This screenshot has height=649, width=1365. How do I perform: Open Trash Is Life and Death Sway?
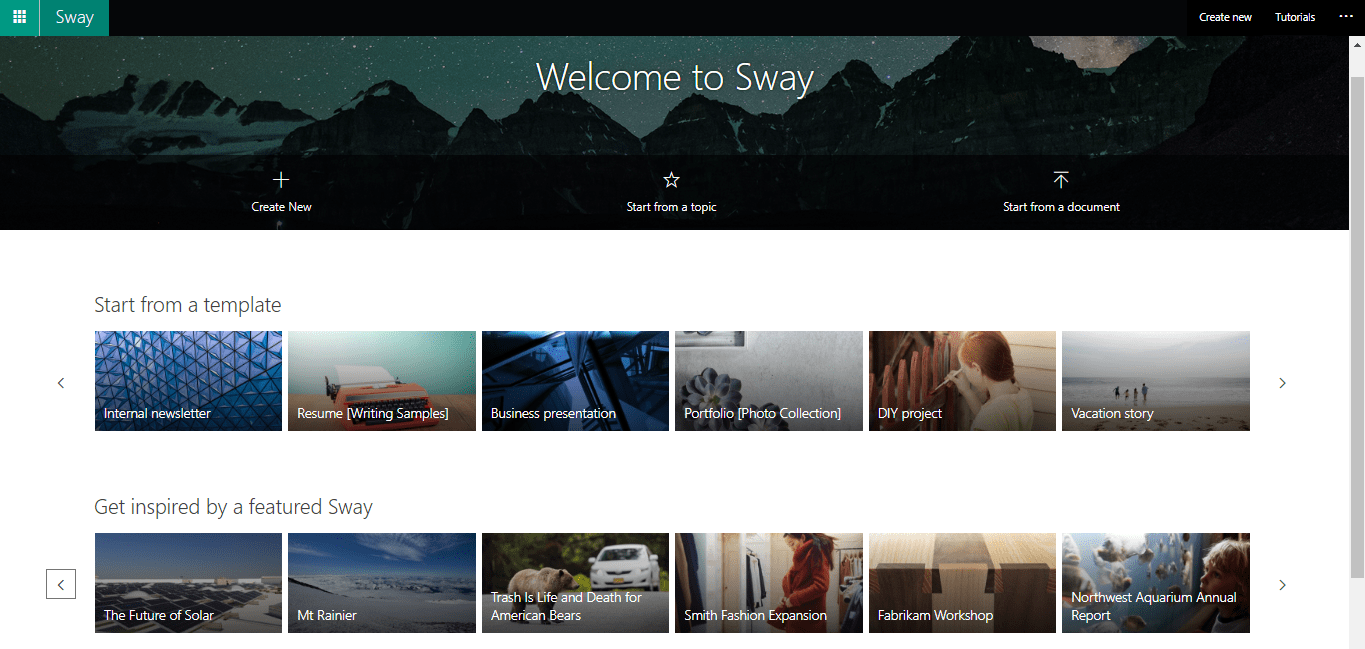tap(575, 583)
